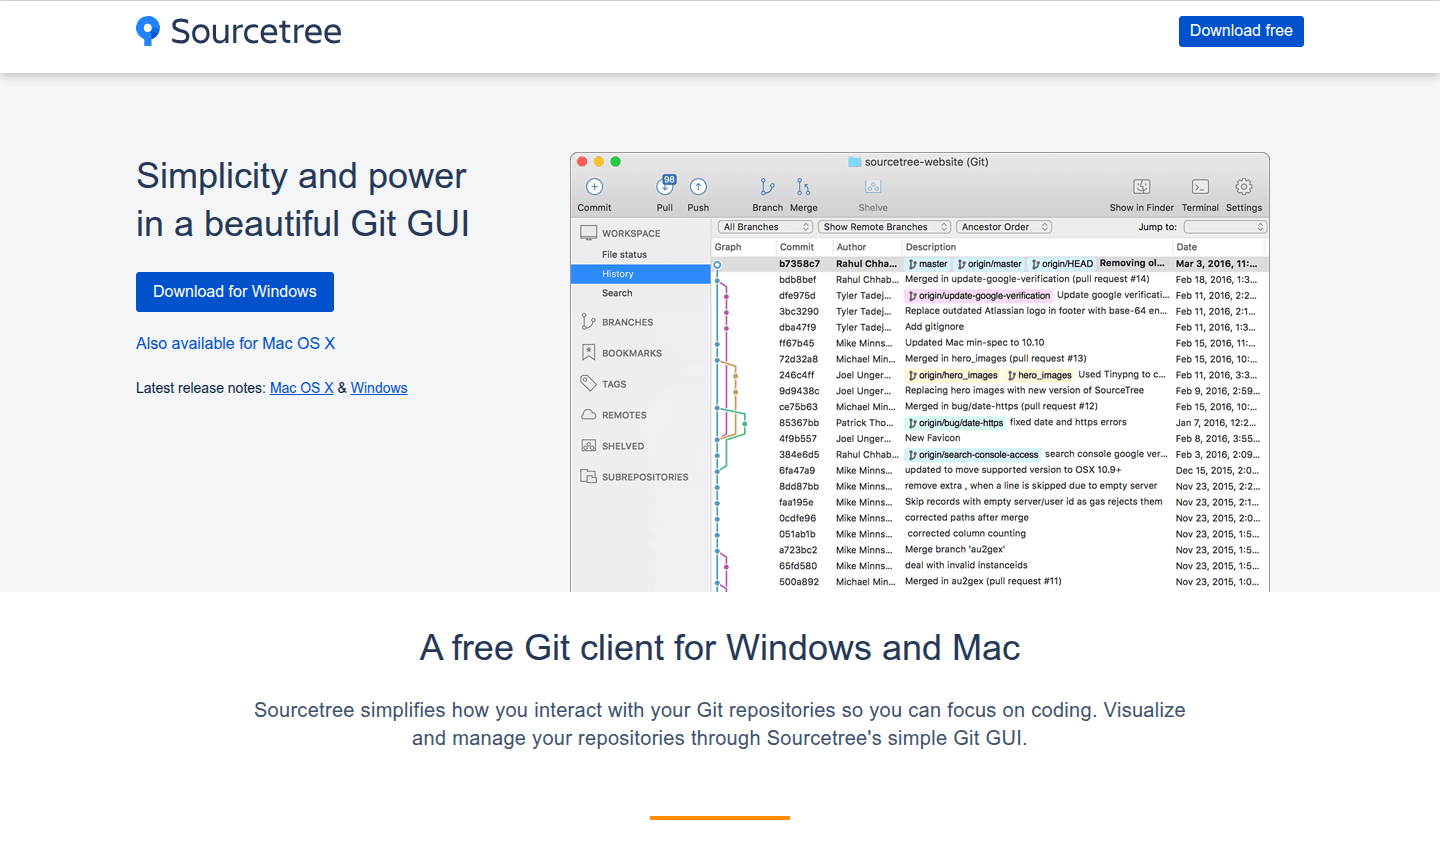Click the Jump to input field
Viewport: 1440px width, 862px height.
1224,227
